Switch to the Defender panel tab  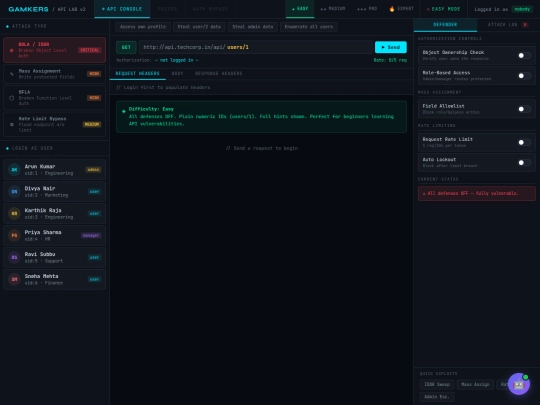445,25
